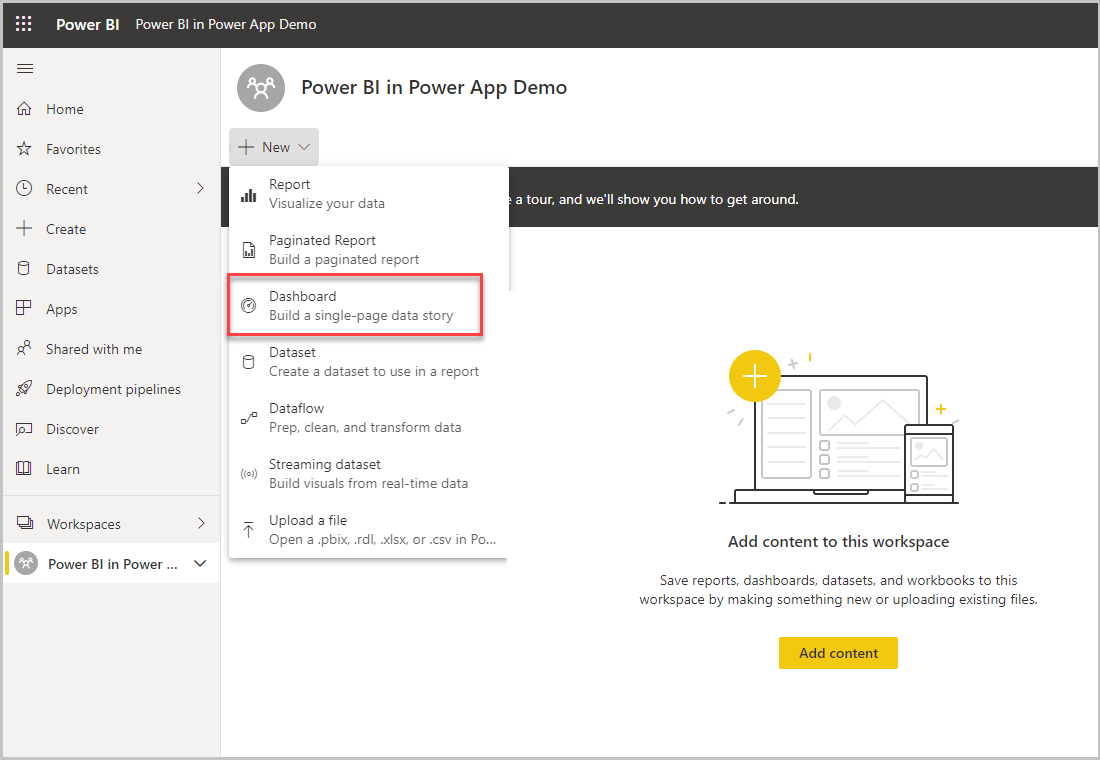
Task: Click the Power BI brand name in header
Action: click(88, 25)
